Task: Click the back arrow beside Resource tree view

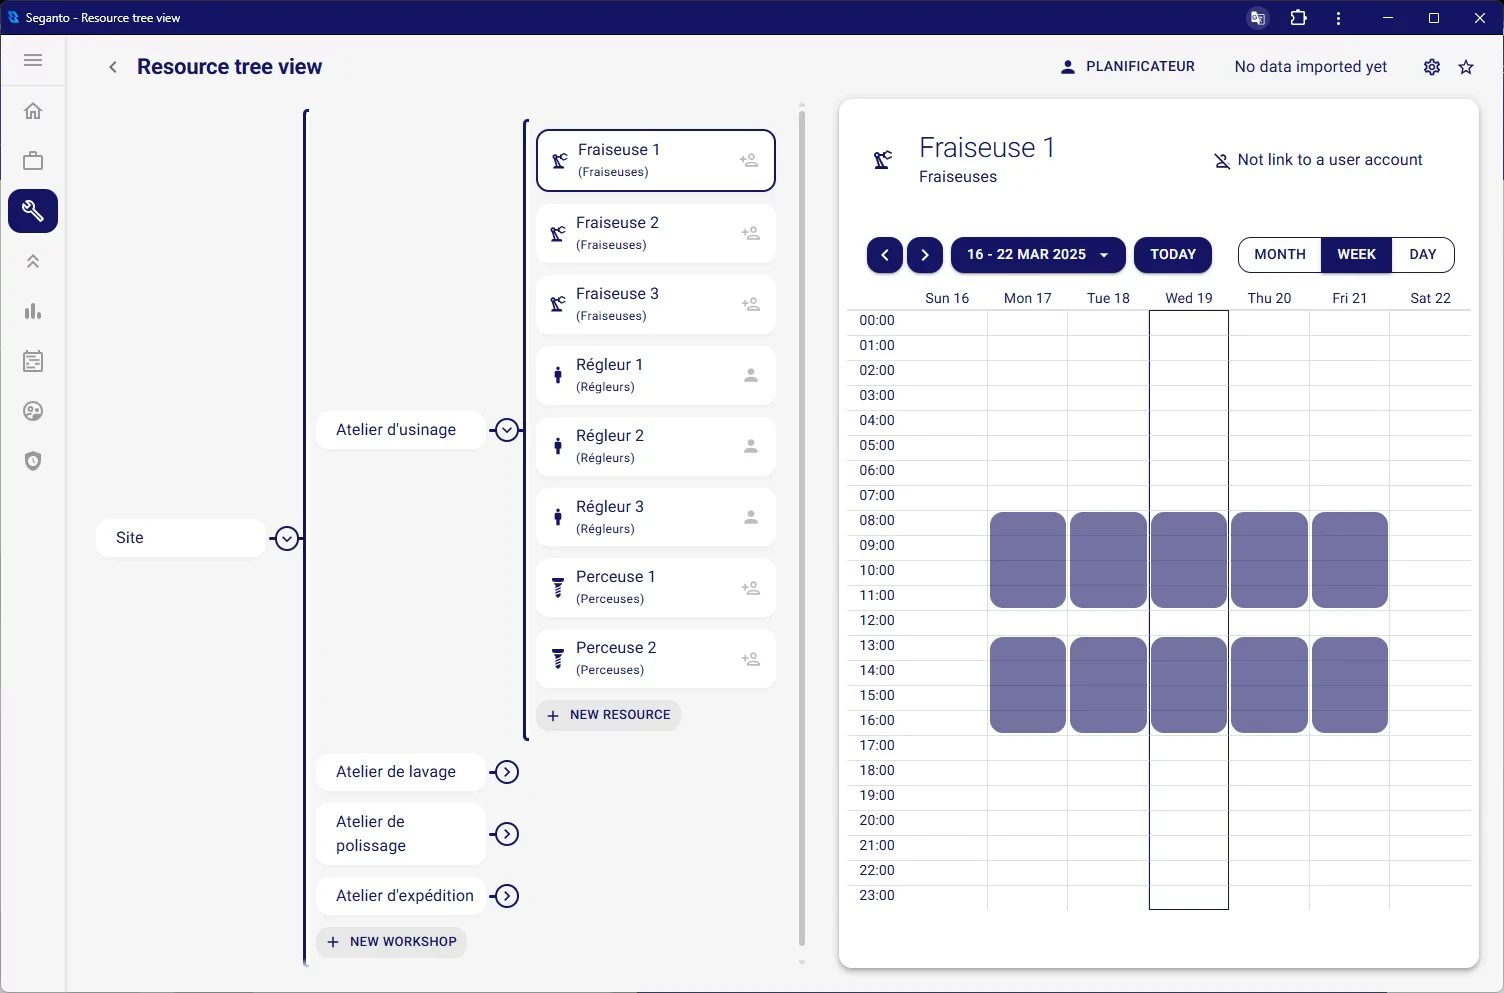Action: coord(112,67)
